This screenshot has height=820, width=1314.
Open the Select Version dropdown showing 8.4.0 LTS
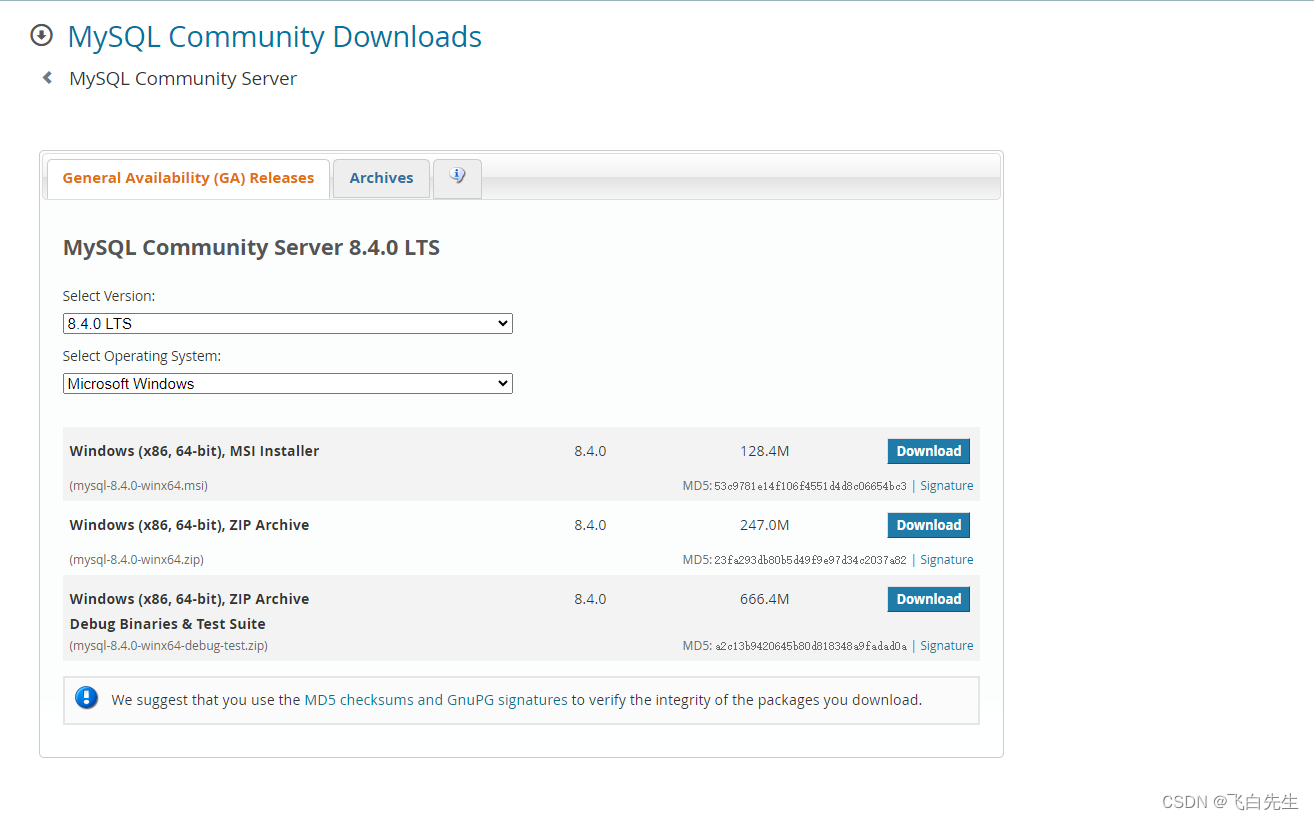pyautogui.click(x=288, y=323)
